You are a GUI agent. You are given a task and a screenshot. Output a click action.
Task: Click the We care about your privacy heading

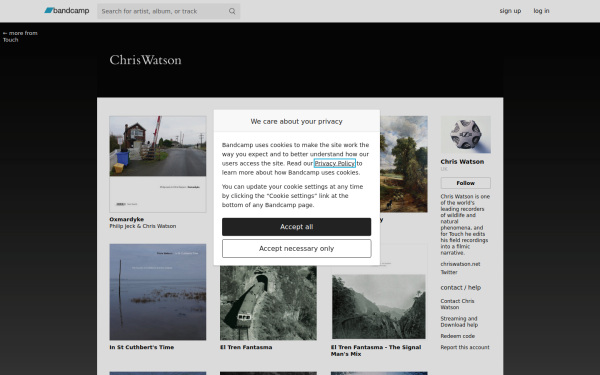[296, 121]
